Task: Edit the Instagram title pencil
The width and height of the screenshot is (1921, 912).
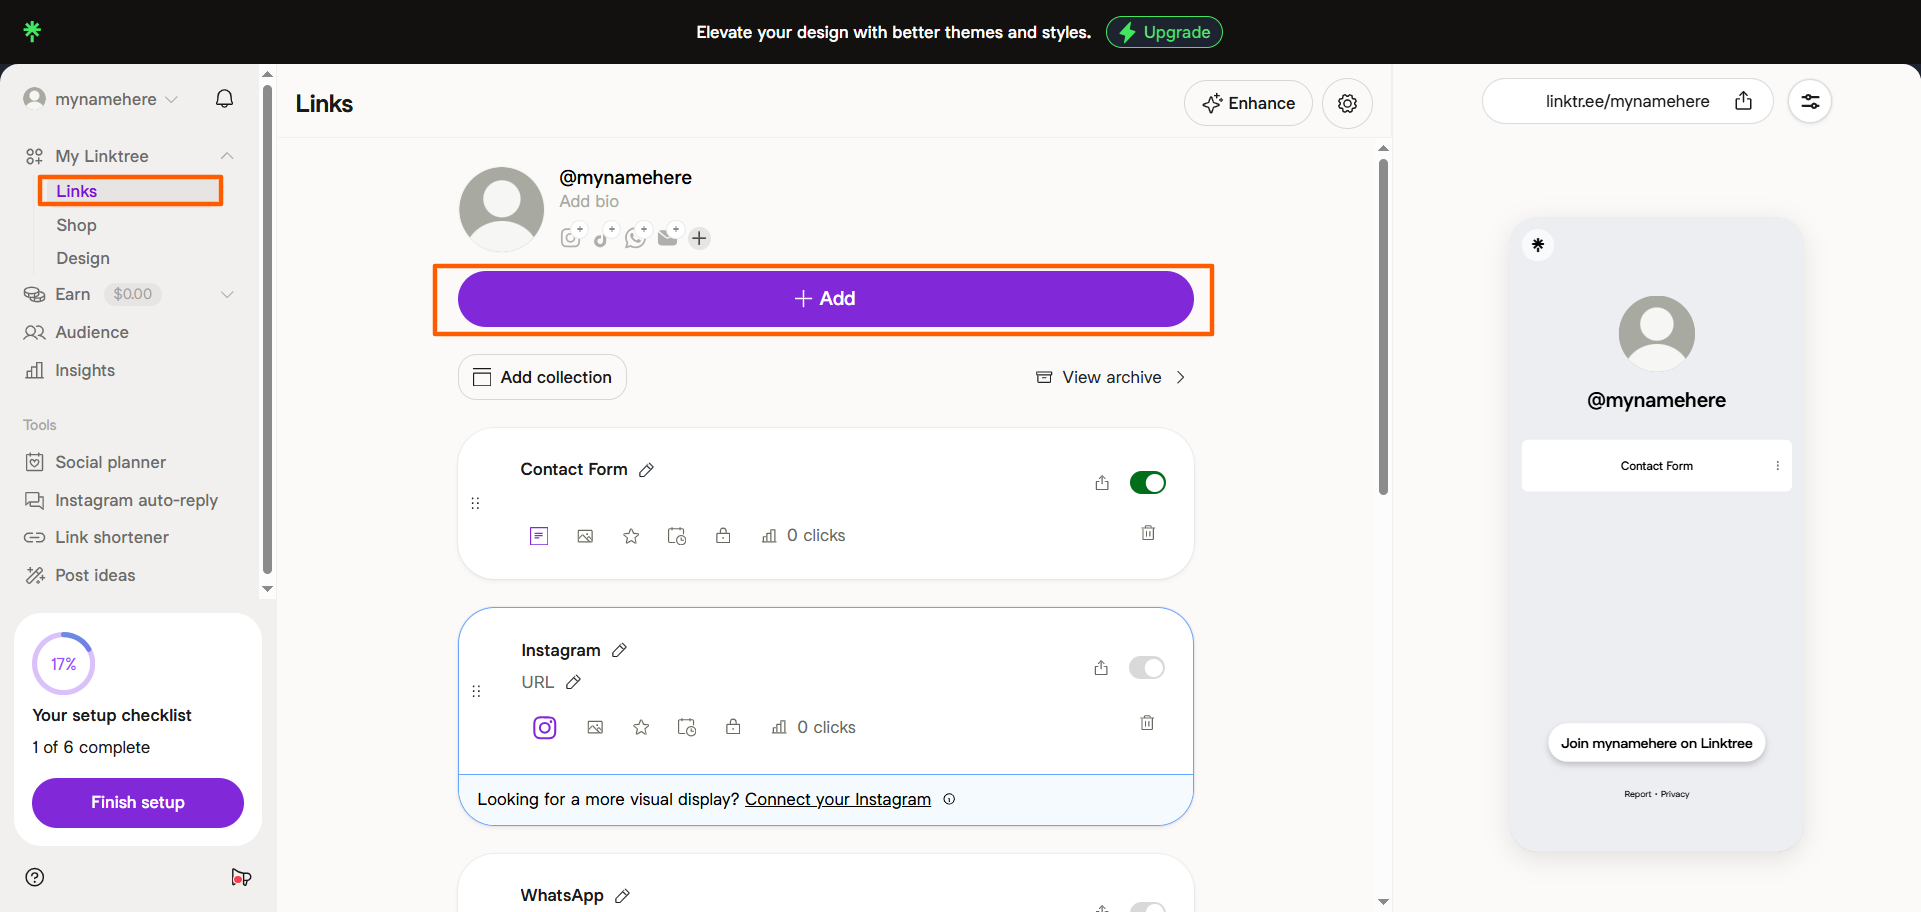Action: pos(619,650)
